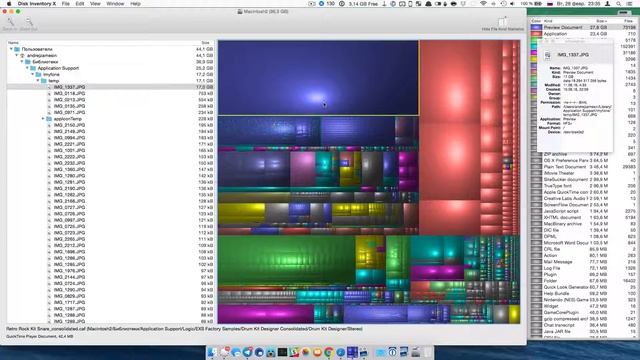Select the Application kind row
640x360 pixels.
[584, 34]
